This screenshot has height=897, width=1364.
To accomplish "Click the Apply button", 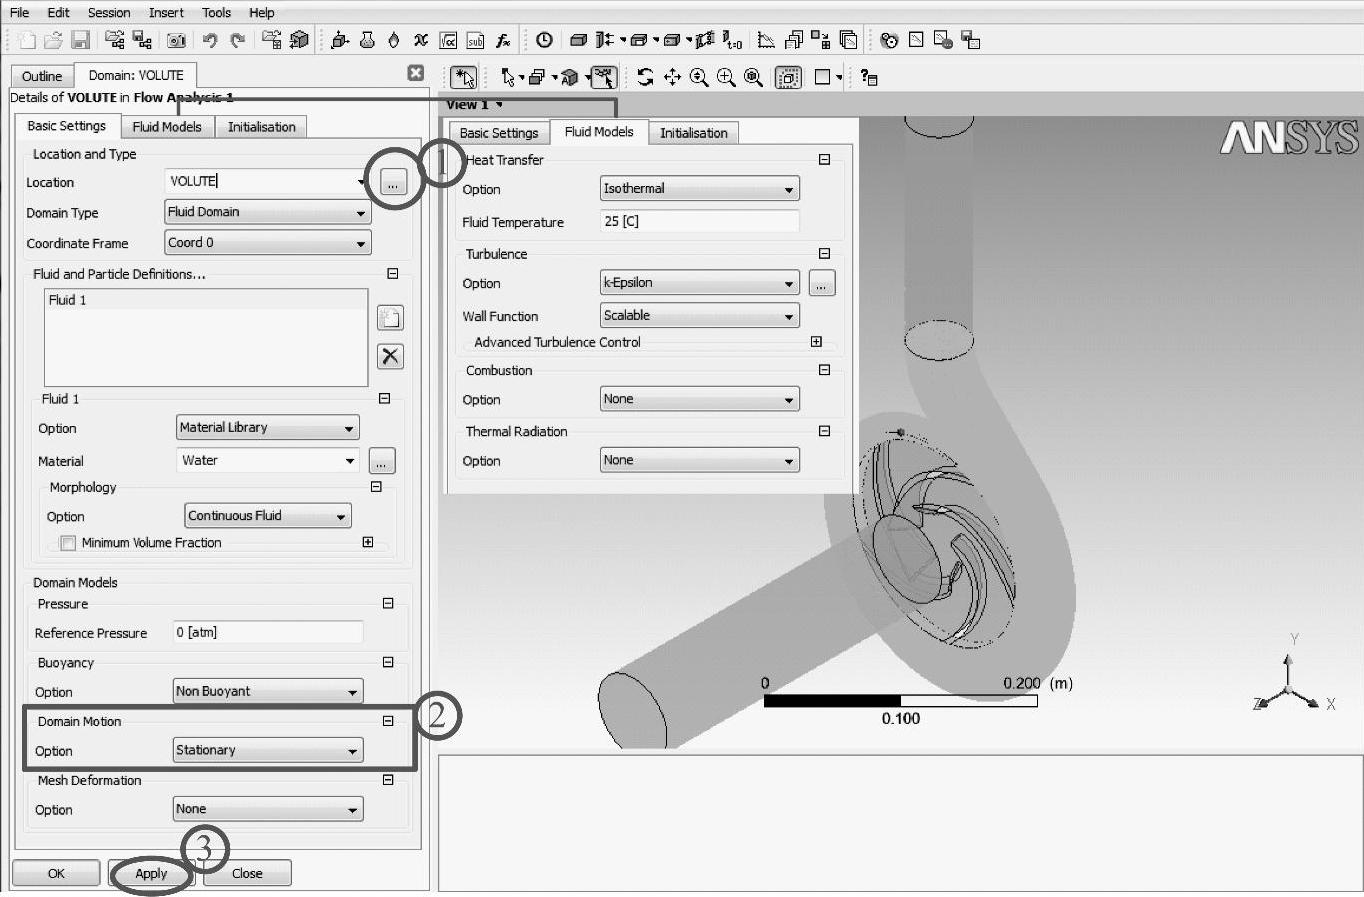I will point(151,873).
